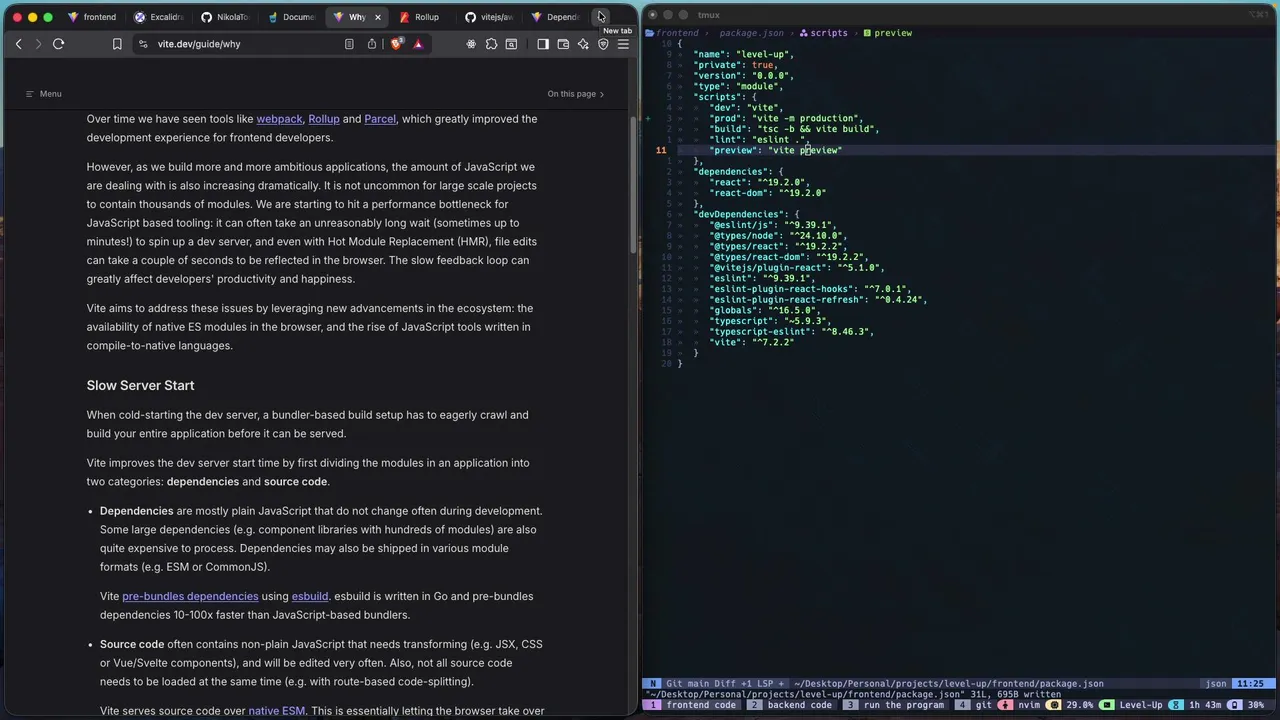This screenshot has width=1280, height=720.
Task: Open Leo AI sparkle icon
Action: pyautogui.click(x=583, y=44)
